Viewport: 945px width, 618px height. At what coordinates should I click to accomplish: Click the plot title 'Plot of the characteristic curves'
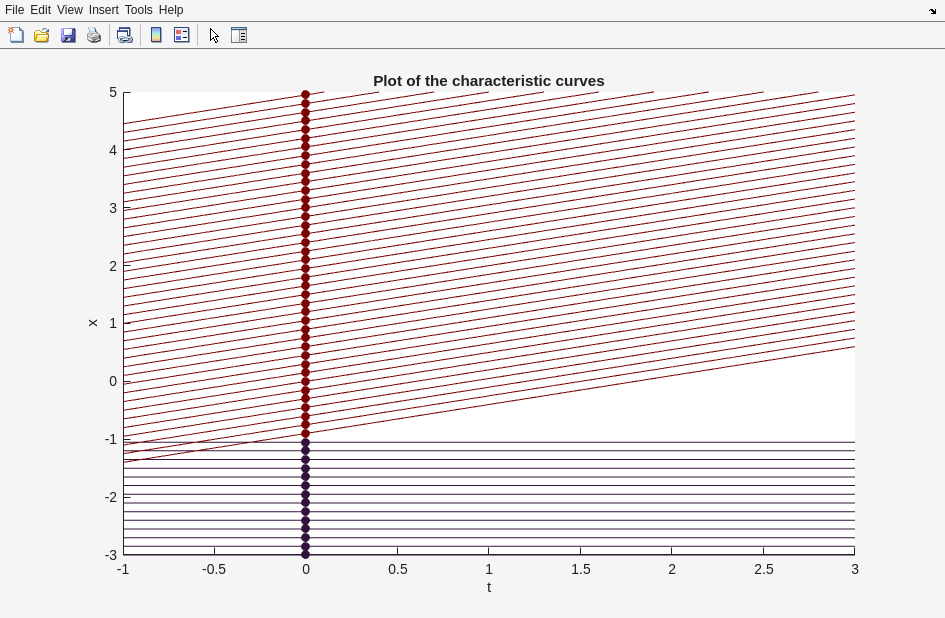pos(488,81)
